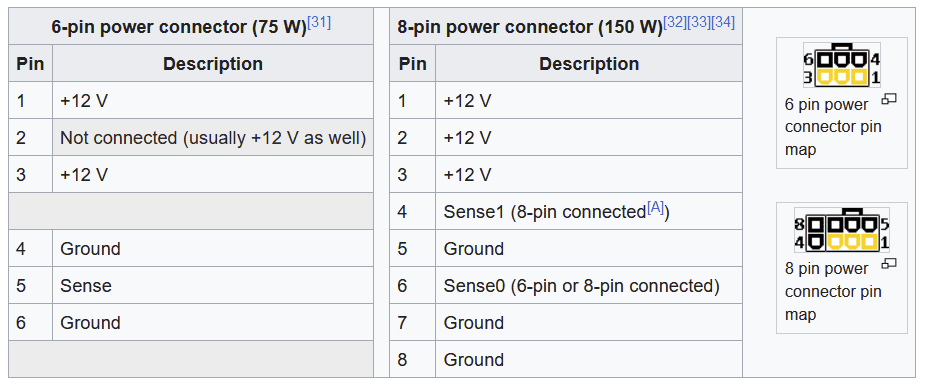Click the 6-pin power connector table header

(191, 26)
